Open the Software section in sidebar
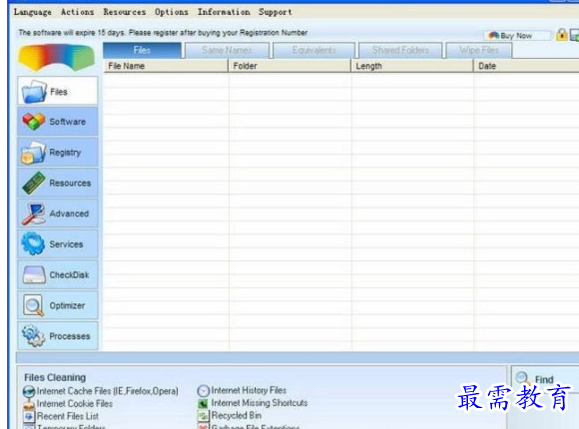 click(x=58, y=121)
